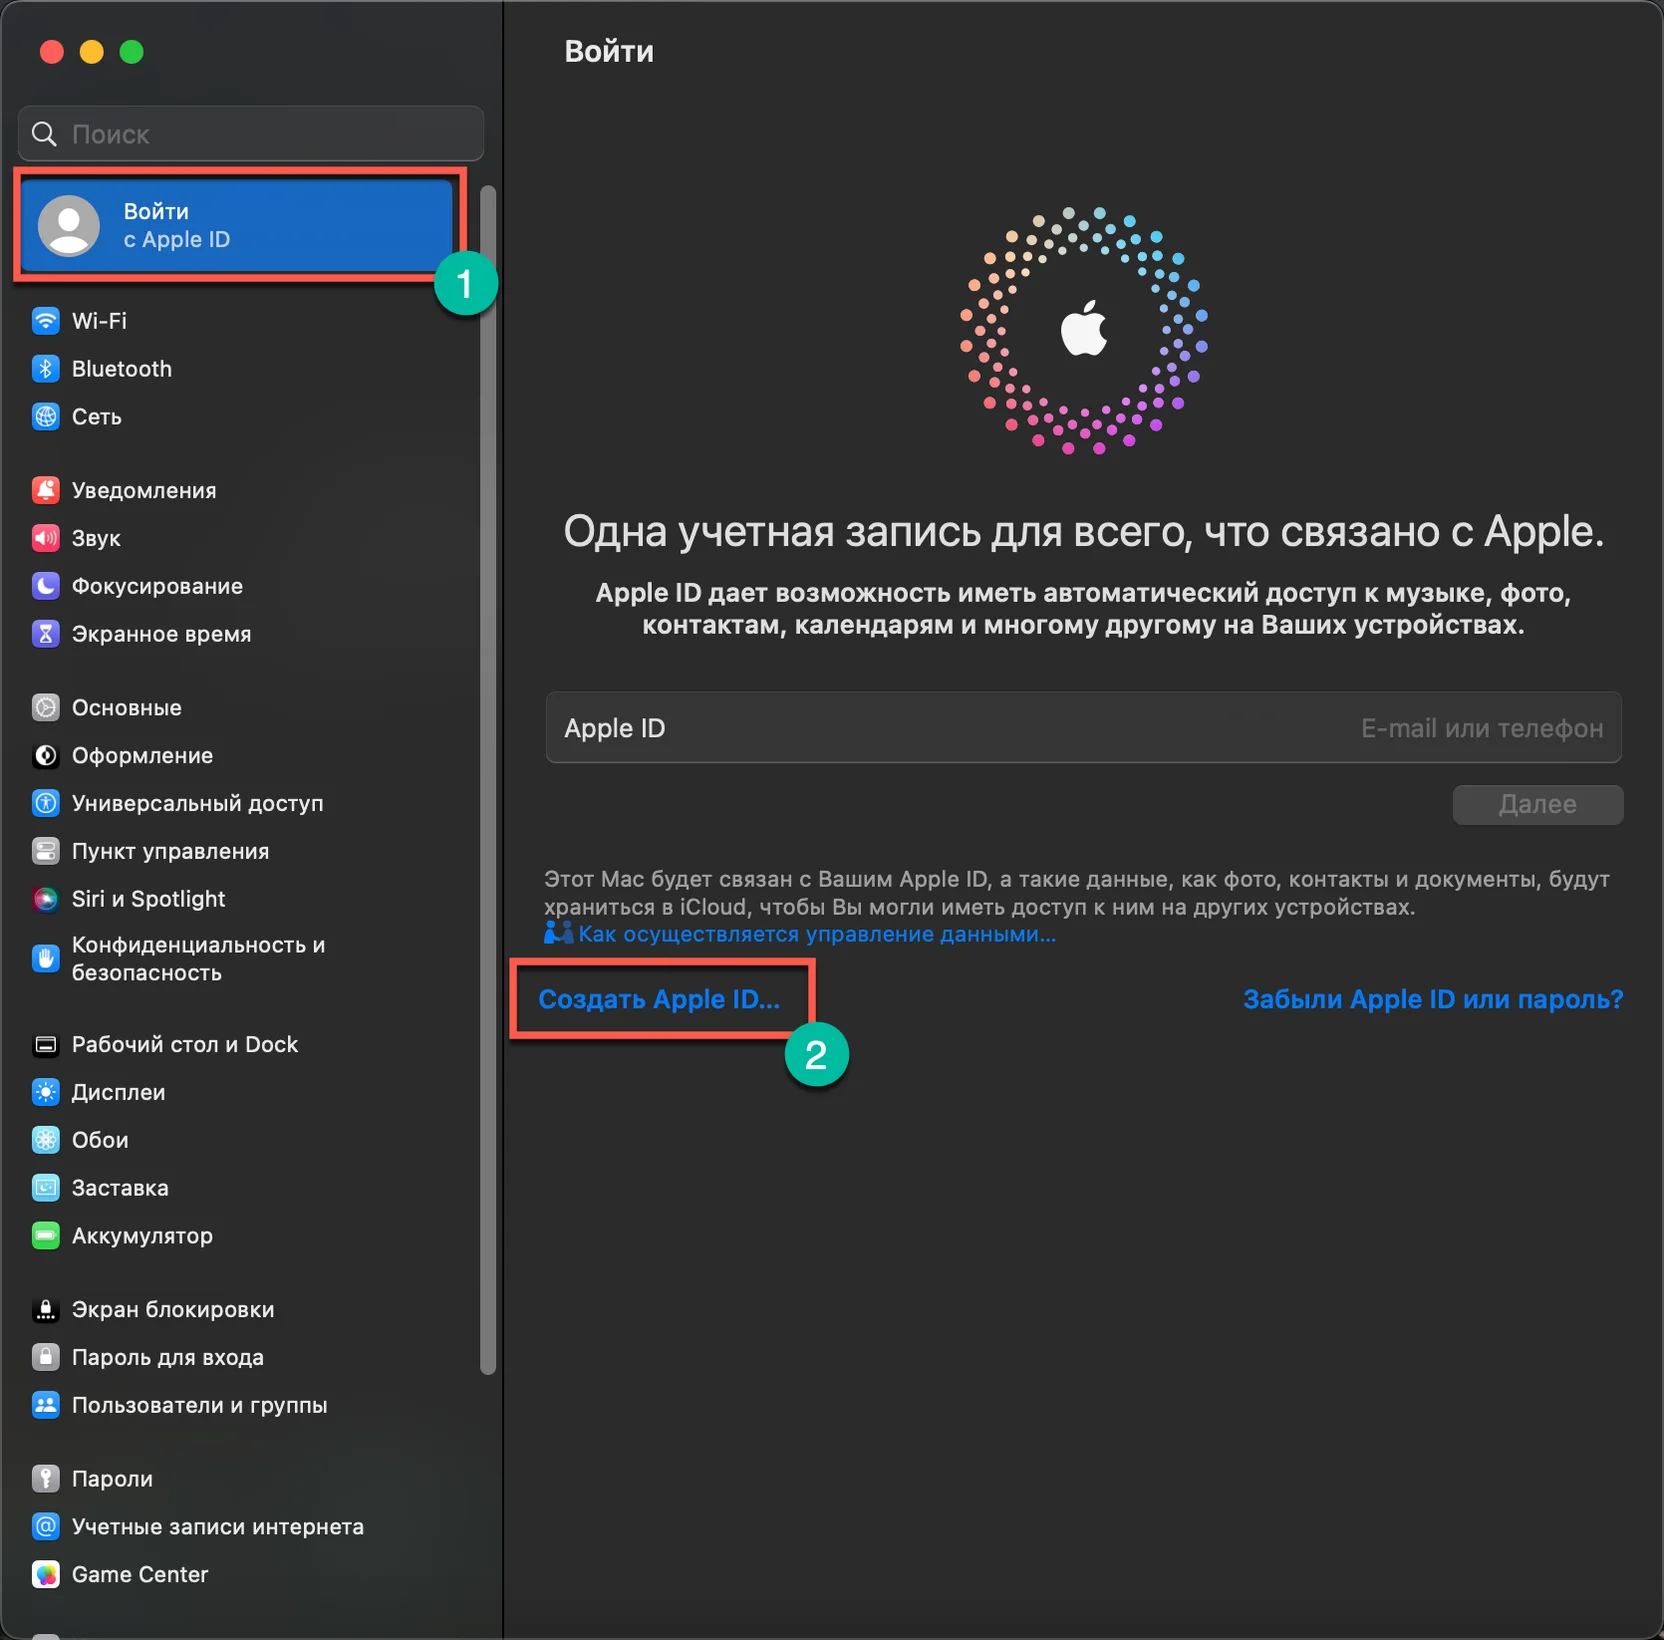Click the Оформление label text
The height and width of the screenshot is (1640, 1664).
click(142, 756)
